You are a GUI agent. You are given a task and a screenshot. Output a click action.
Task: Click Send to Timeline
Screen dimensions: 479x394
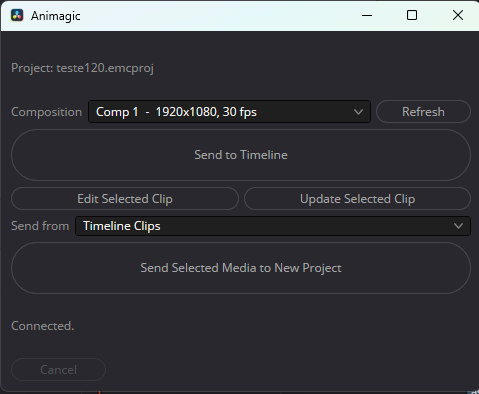click(x=241, y=155)
